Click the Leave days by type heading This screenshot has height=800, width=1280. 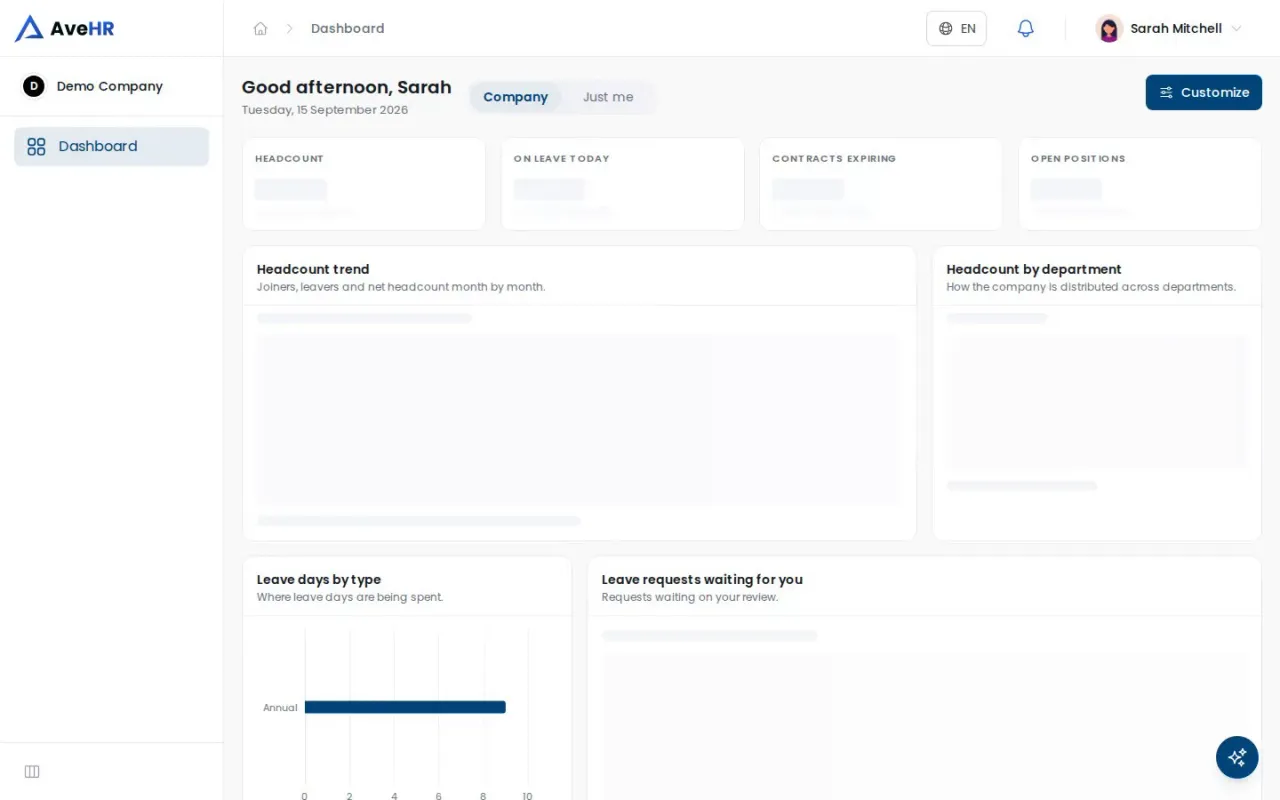click(319, 579)
